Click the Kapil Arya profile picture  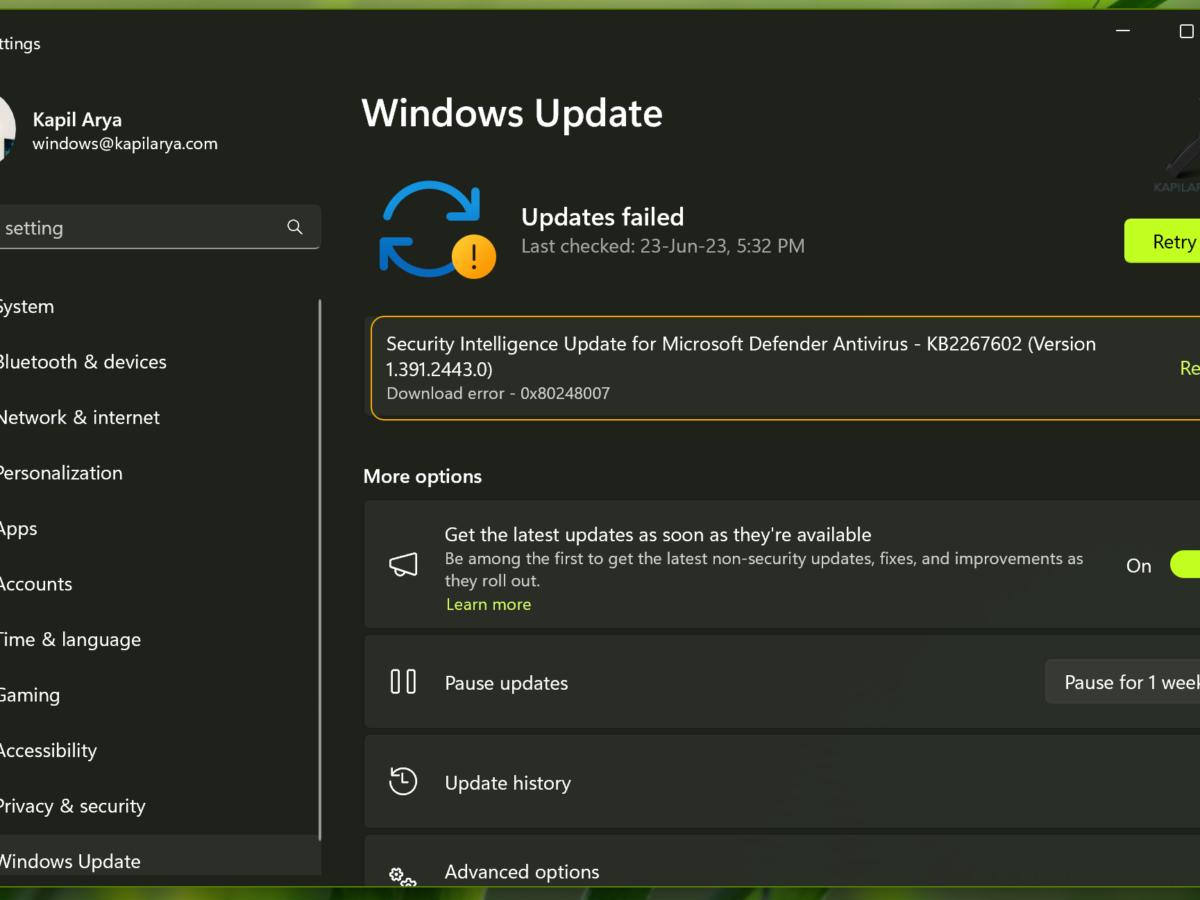tap(7, 130)
